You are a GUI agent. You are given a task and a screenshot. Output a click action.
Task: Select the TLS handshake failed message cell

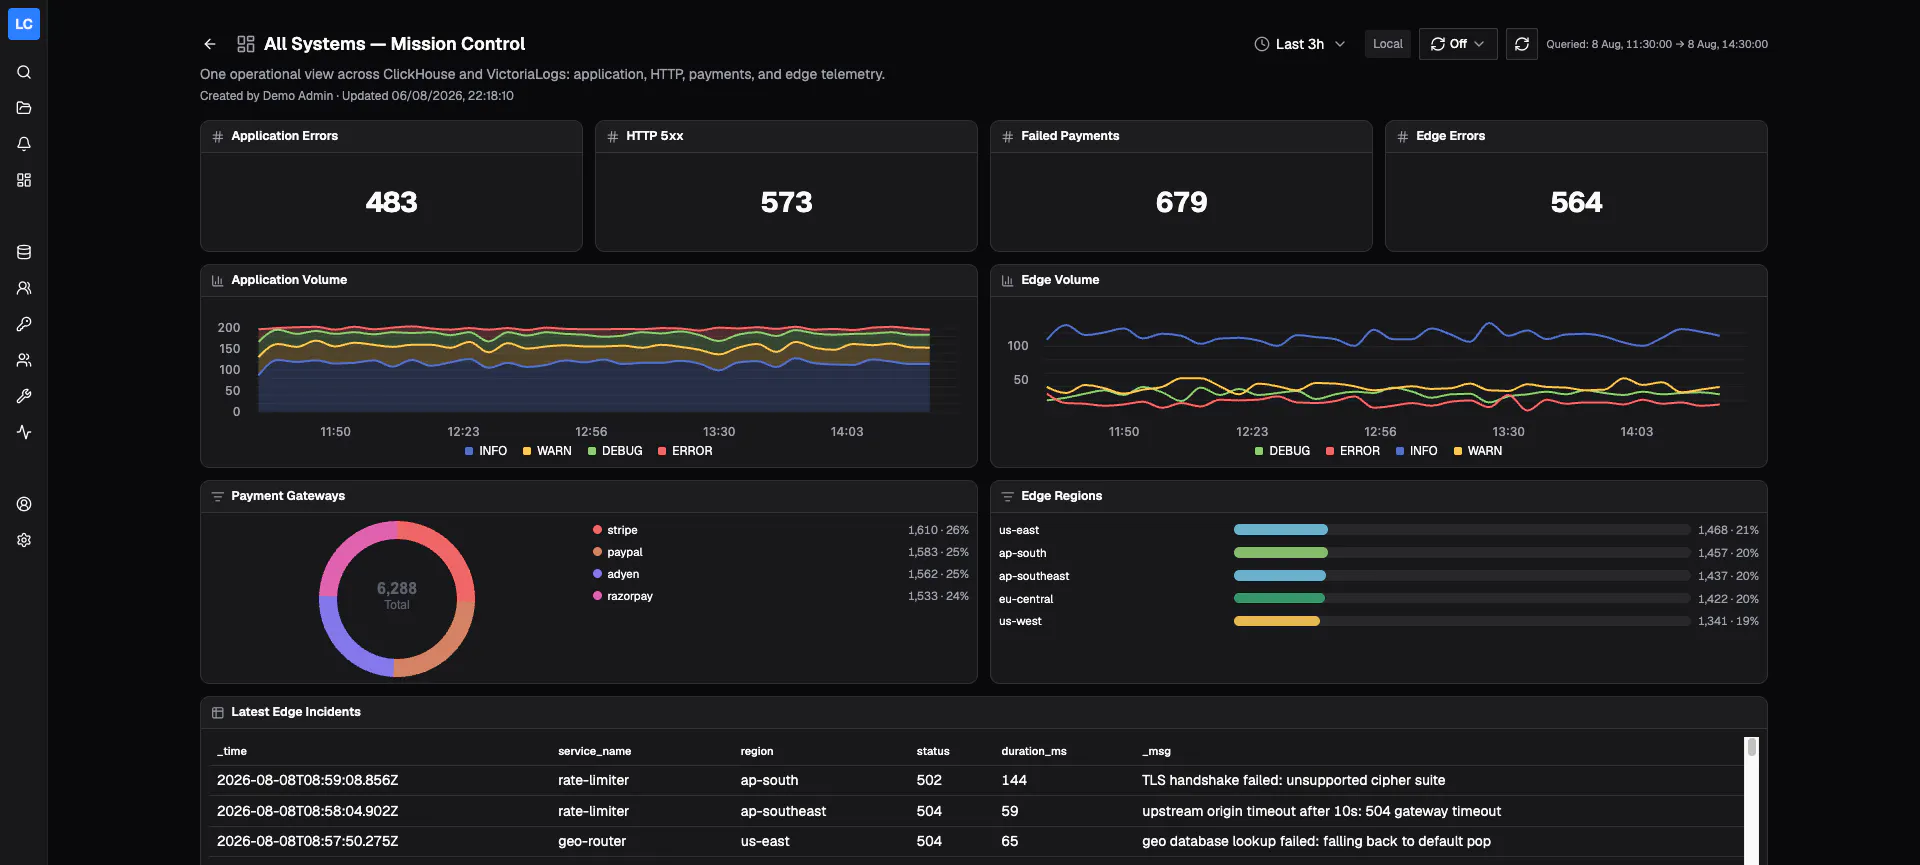(1293, 780)
